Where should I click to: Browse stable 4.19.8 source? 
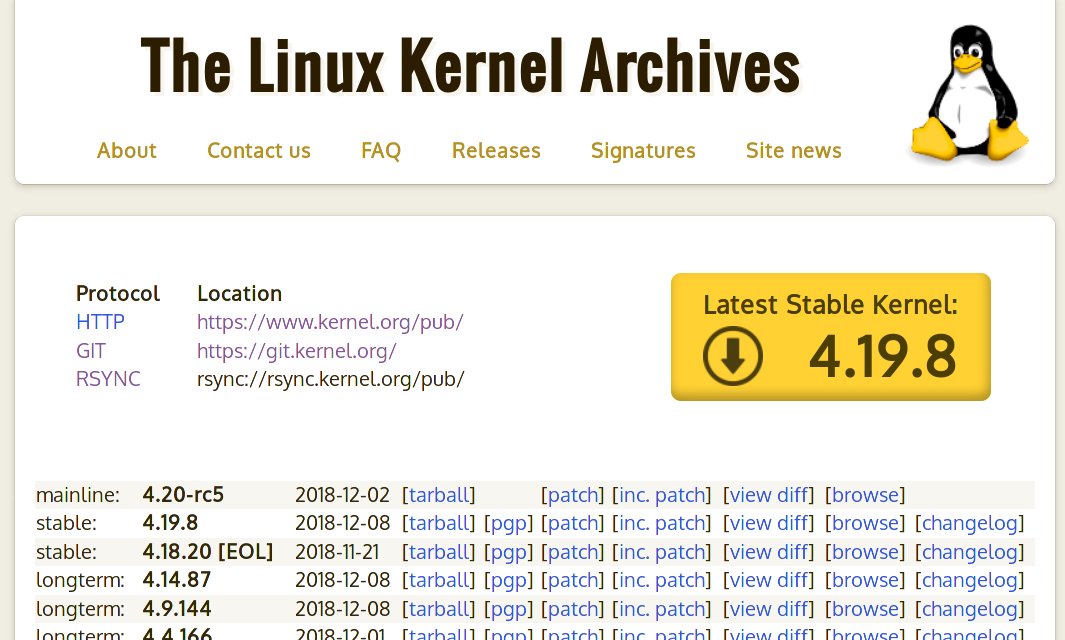pyautogui.click(x=865, y=523)
